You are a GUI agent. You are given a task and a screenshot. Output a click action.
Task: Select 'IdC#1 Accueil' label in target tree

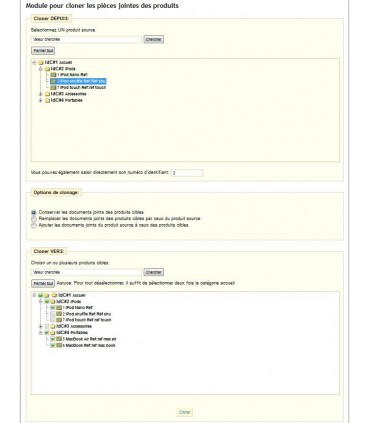coord(72,295)
